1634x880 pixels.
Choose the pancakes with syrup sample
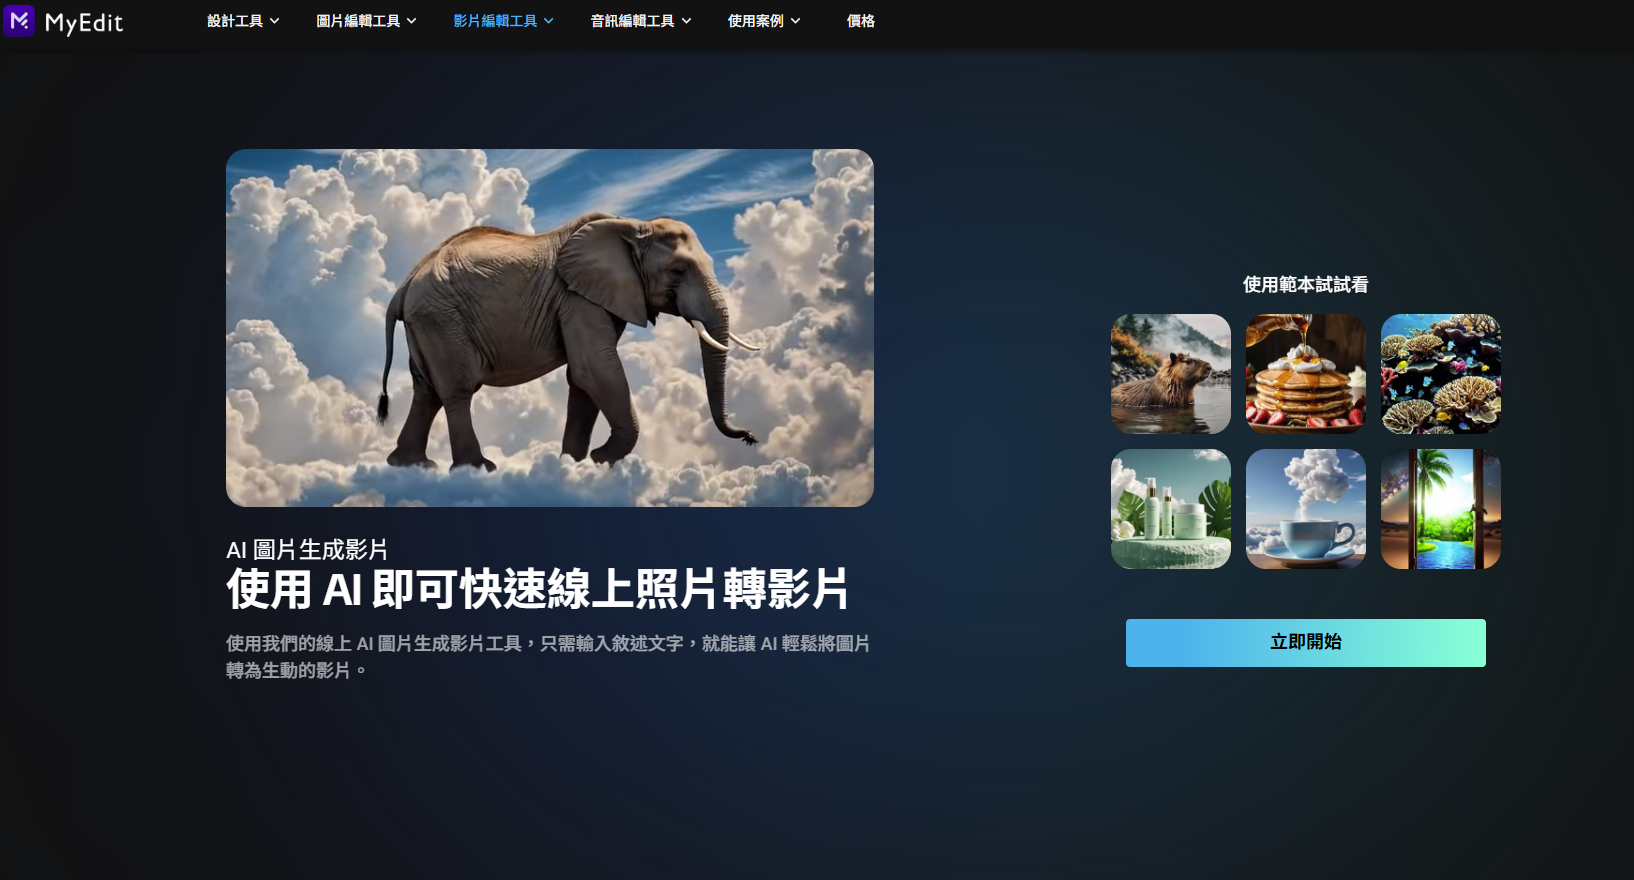[1305, 374]
